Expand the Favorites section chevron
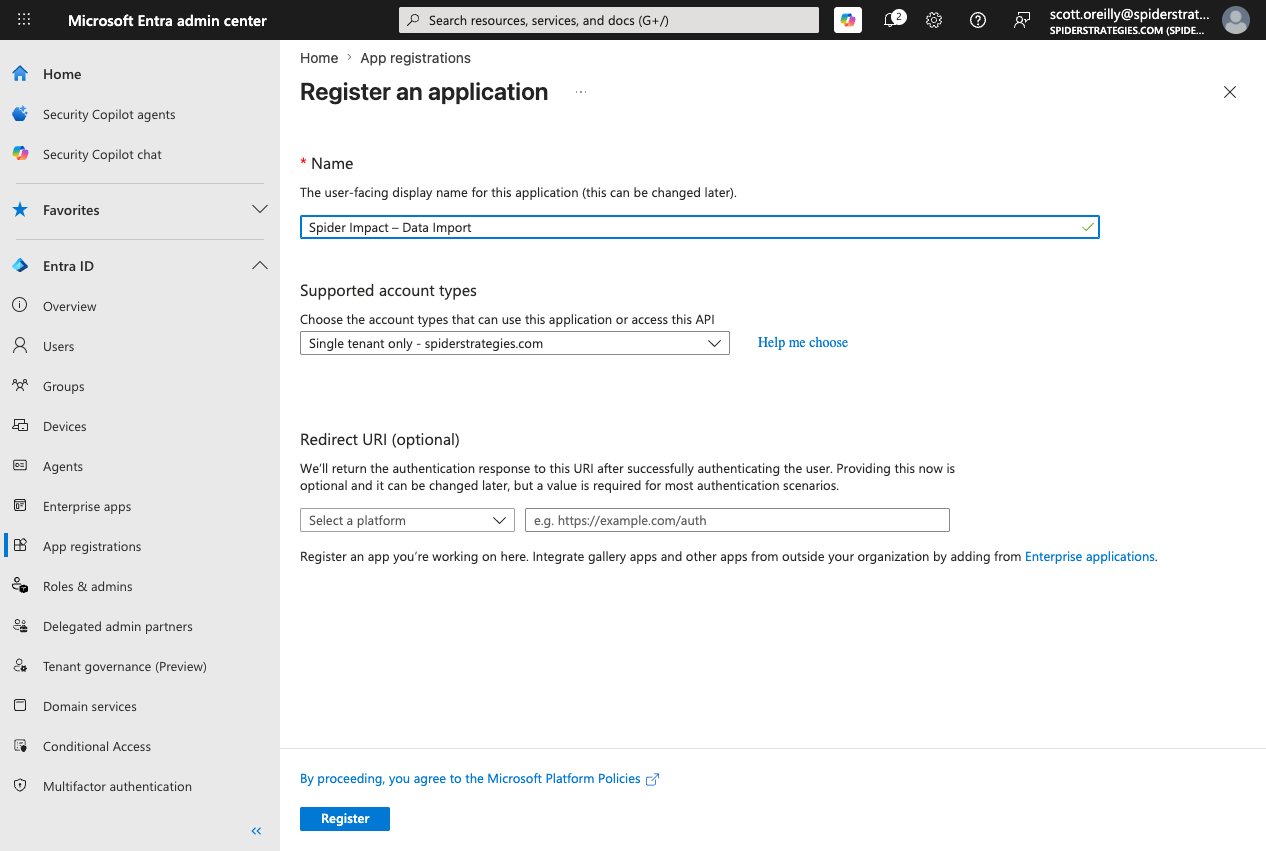 [260, 210]
